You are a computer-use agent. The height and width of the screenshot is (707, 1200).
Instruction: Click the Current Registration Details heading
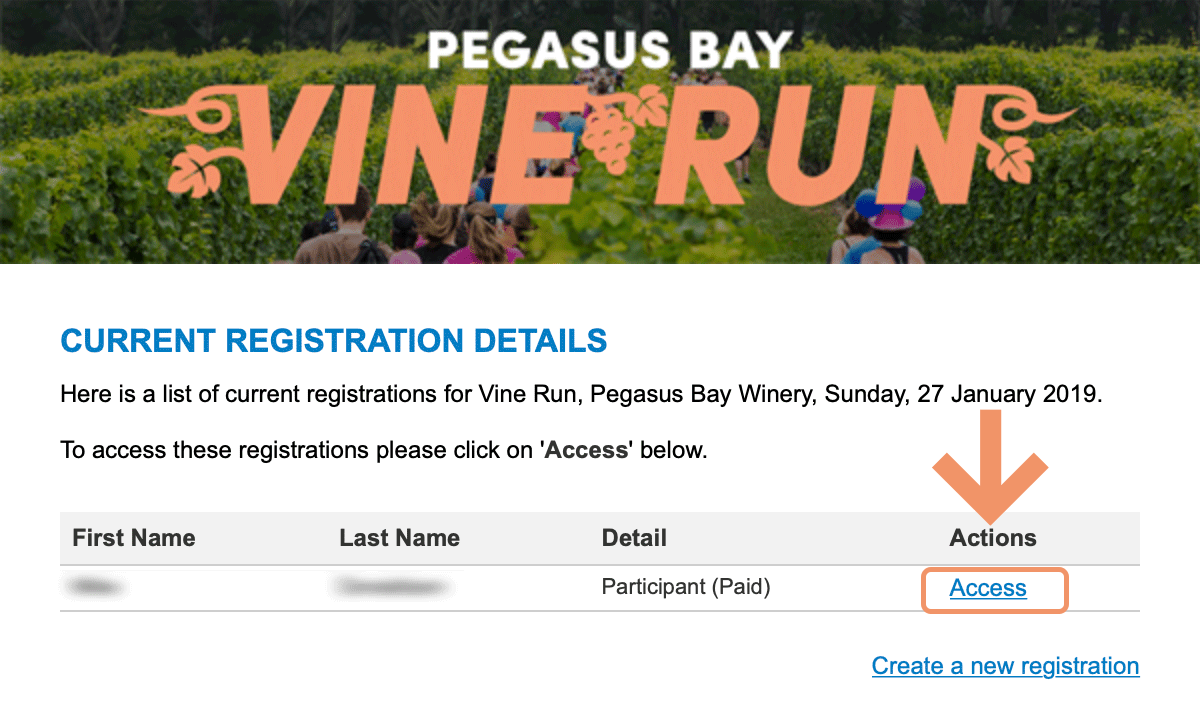point(334,341)
